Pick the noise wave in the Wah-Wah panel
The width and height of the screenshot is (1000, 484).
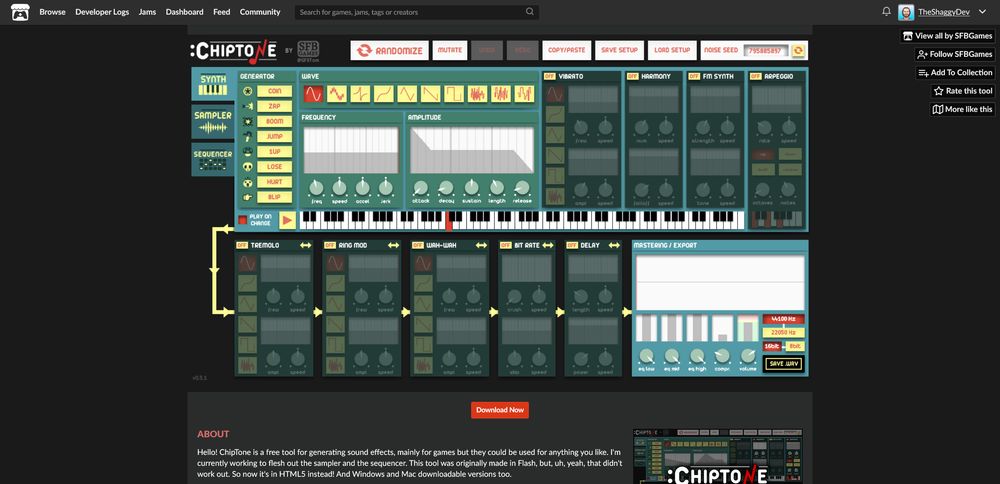coord(423,365)
